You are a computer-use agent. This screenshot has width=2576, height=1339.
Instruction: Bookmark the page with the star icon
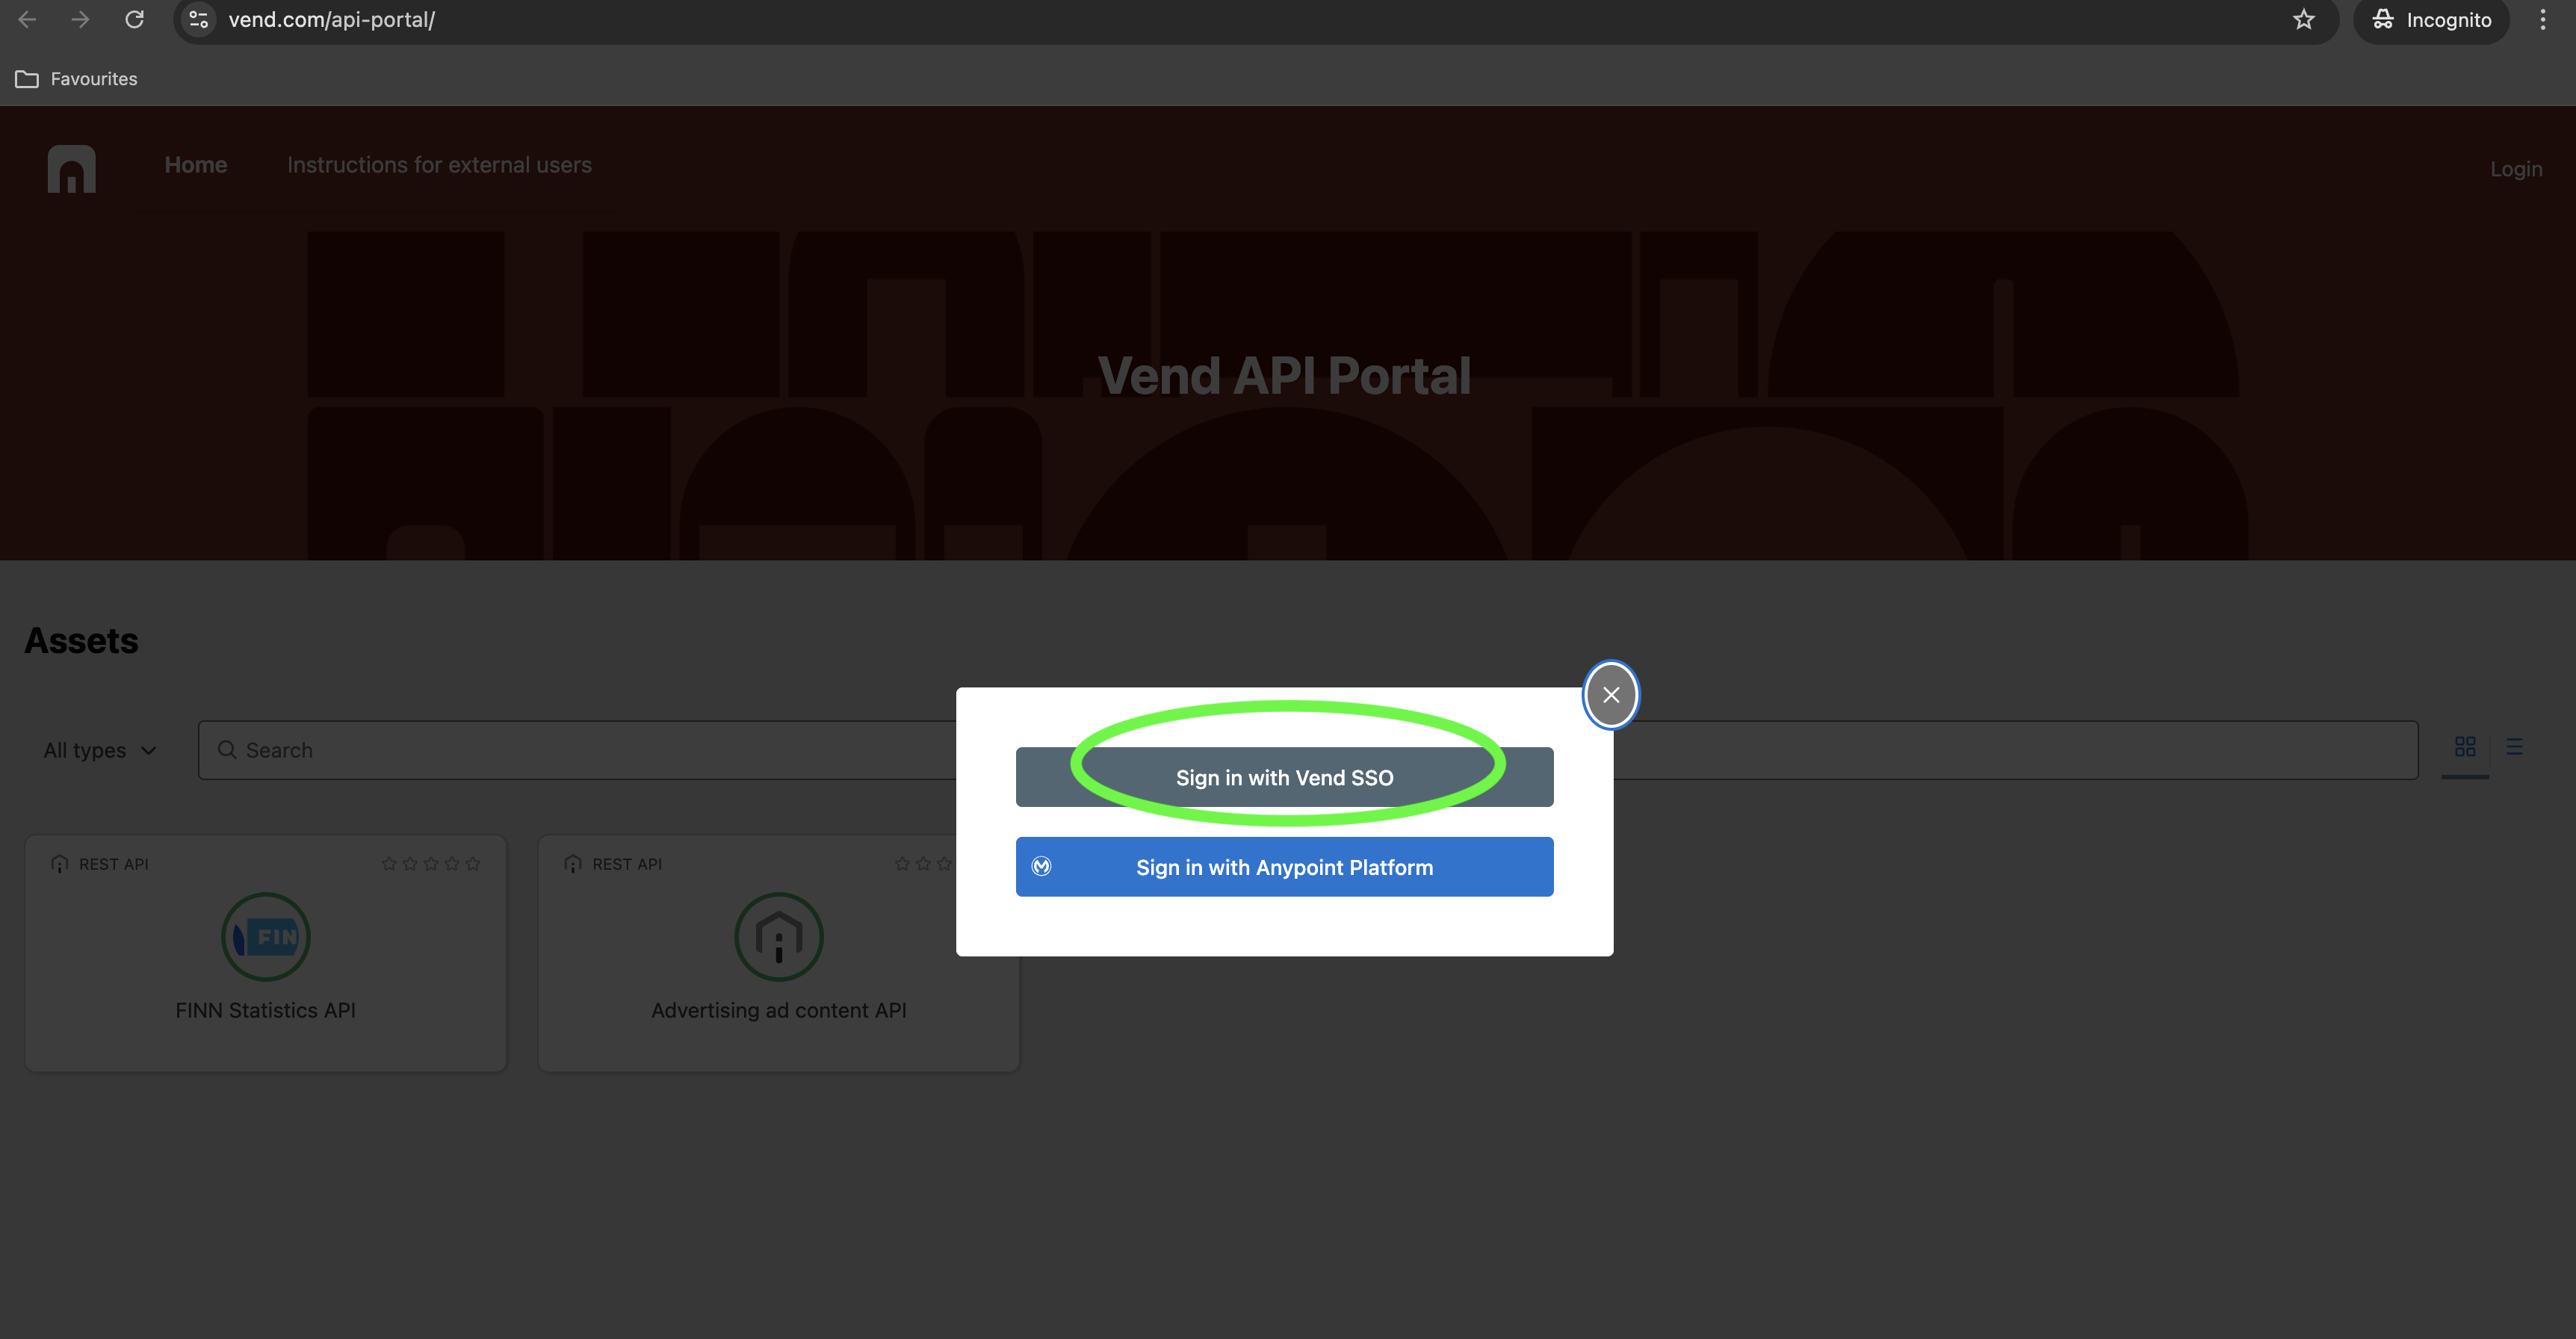pos(2304,19)
